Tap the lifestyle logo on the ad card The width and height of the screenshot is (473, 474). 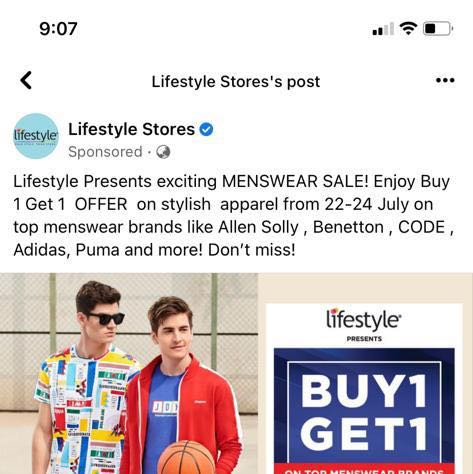click(364, 319)
